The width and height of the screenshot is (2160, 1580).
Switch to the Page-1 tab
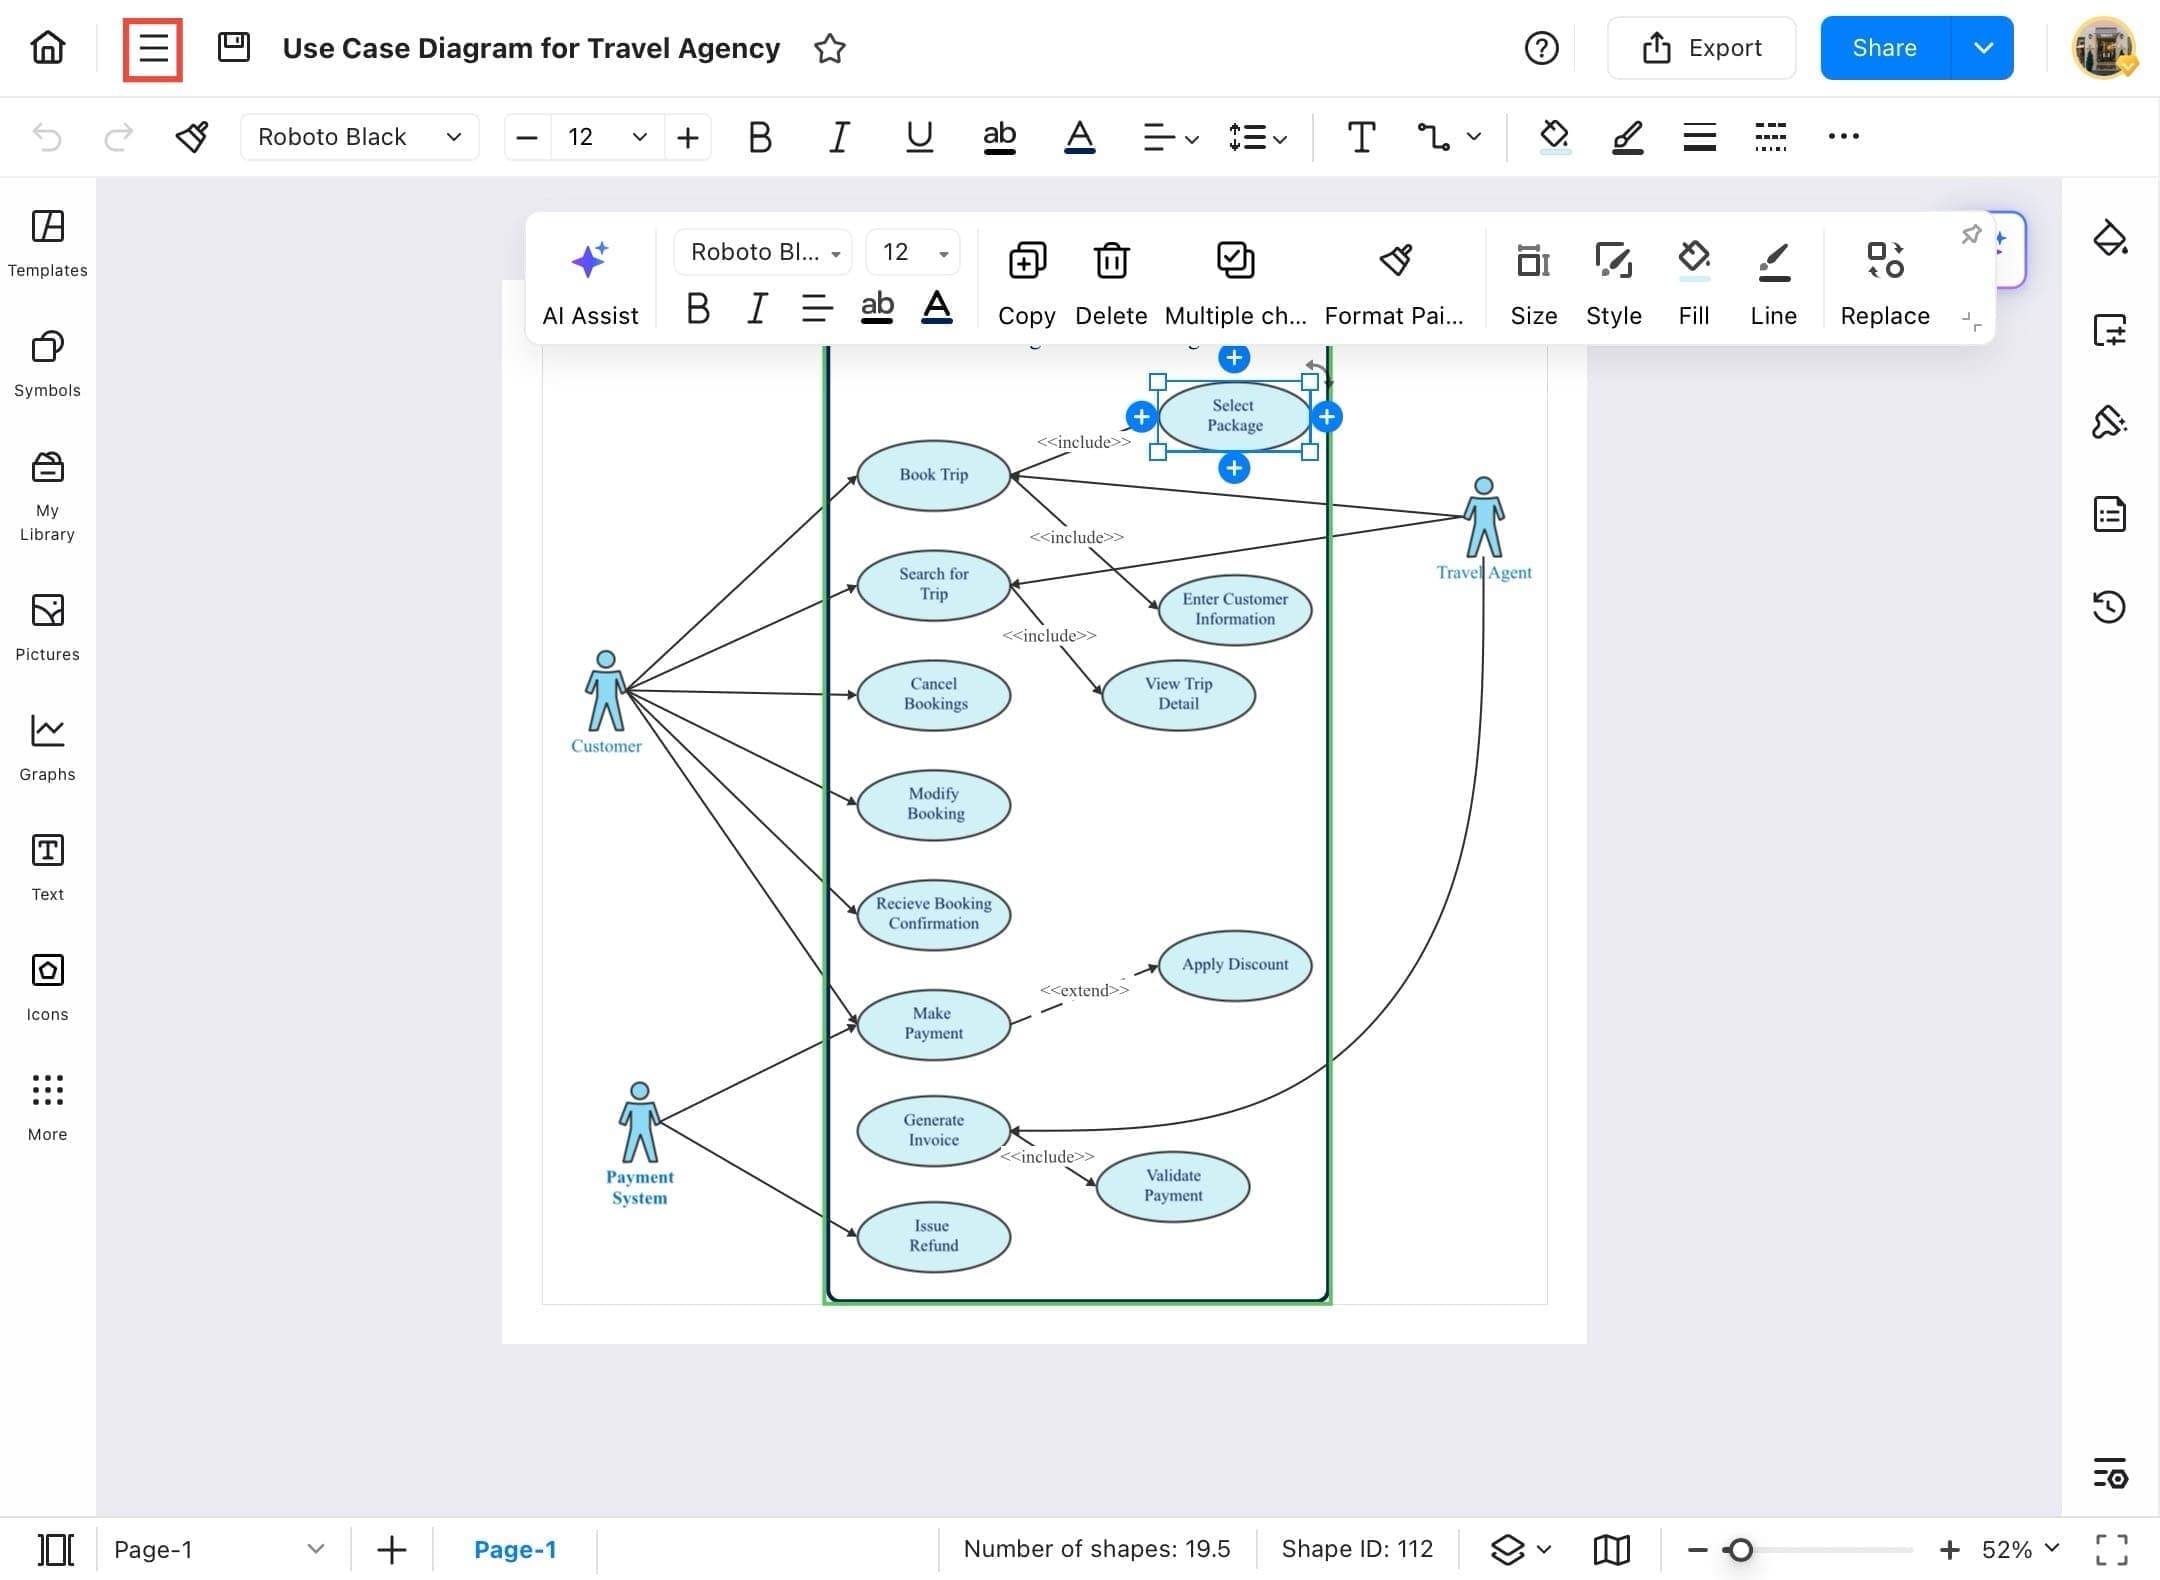515,1549
